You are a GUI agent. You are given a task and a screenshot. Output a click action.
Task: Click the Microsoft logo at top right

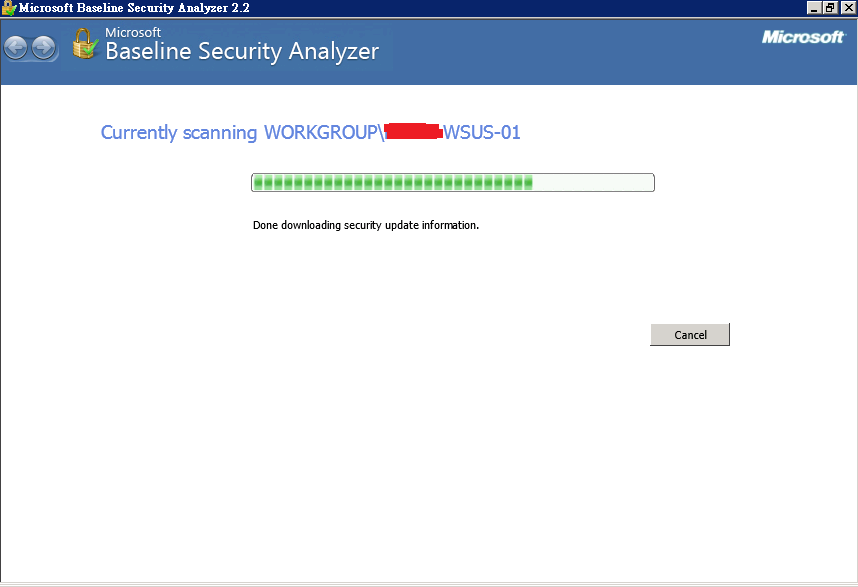click(x=806, y=35)
